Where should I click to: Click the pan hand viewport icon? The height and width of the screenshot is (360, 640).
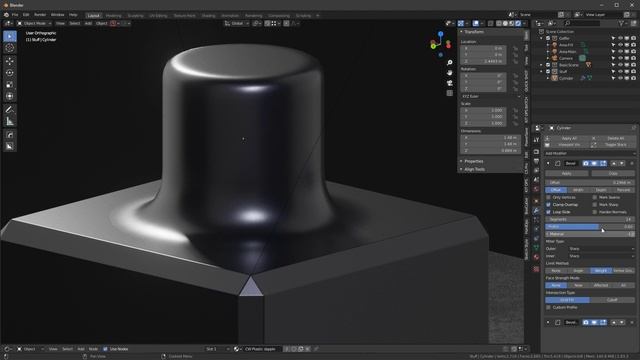449,73
